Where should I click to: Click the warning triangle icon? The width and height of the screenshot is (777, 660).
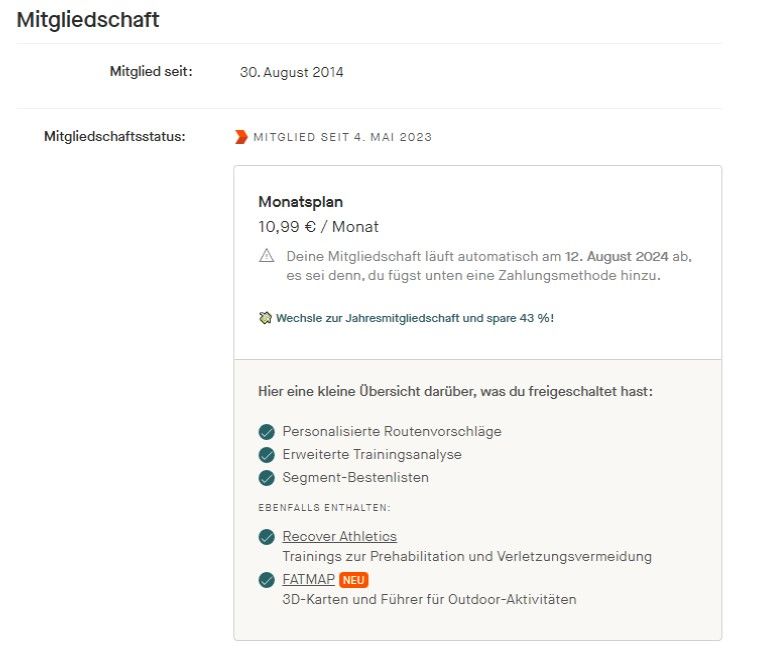pyautogui.click(x=267, y=256)
